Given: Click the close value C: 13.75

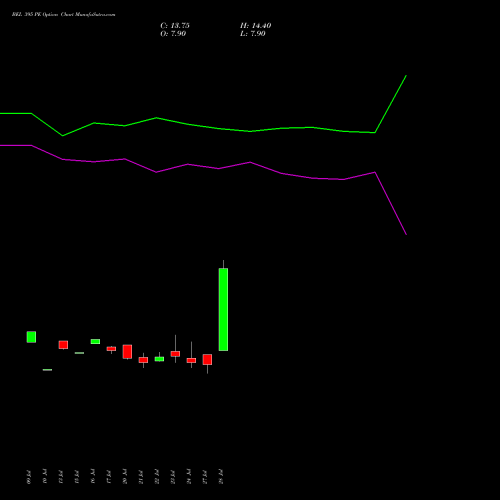Looking at the screenshot, I should (175, 26).
